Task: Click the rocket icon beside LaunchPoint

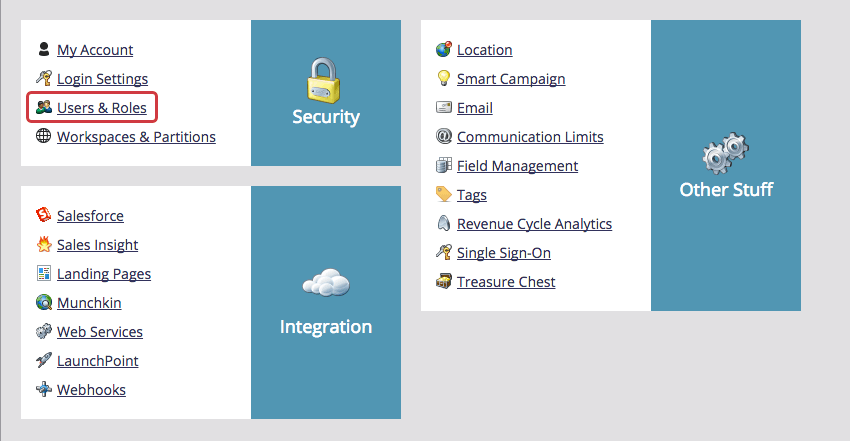Action: pyautogui.click(x=43, y=360)
